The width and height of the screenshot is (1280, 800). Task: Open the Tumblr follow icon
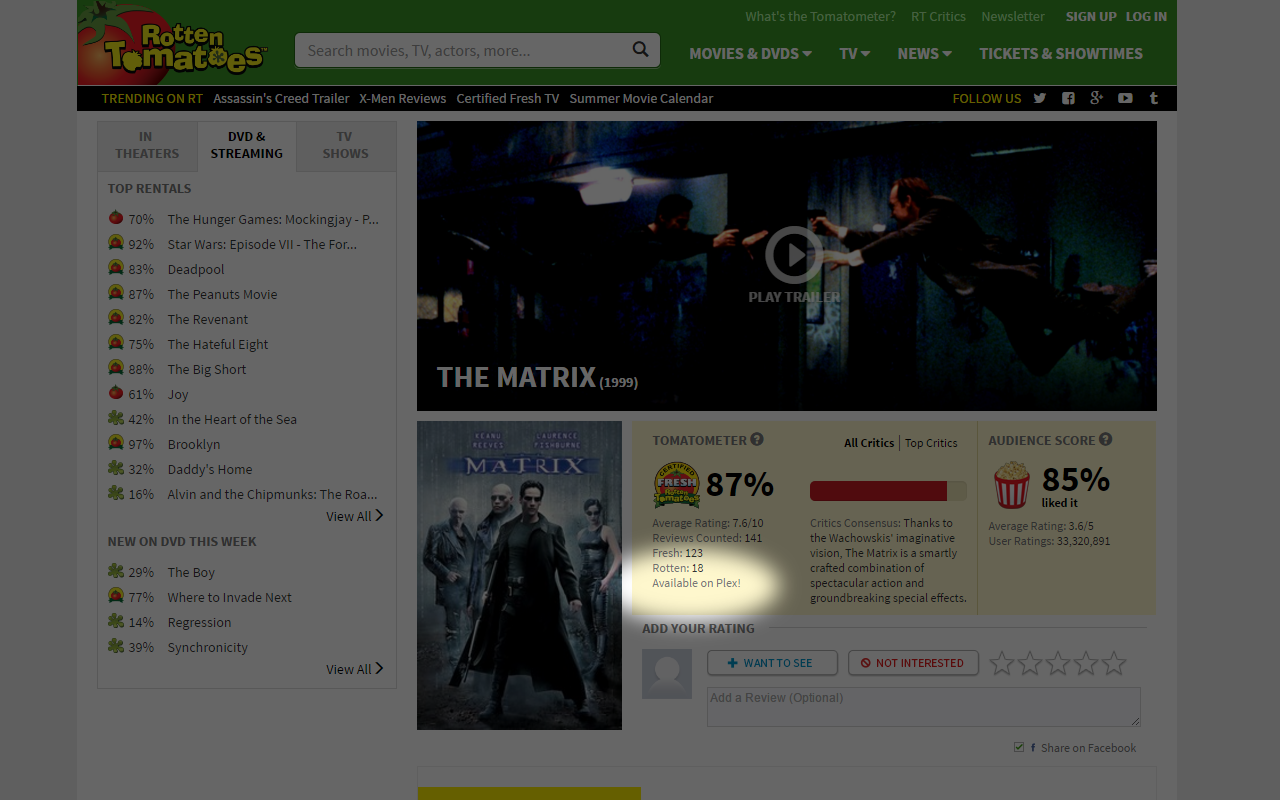coord(1153,98)
